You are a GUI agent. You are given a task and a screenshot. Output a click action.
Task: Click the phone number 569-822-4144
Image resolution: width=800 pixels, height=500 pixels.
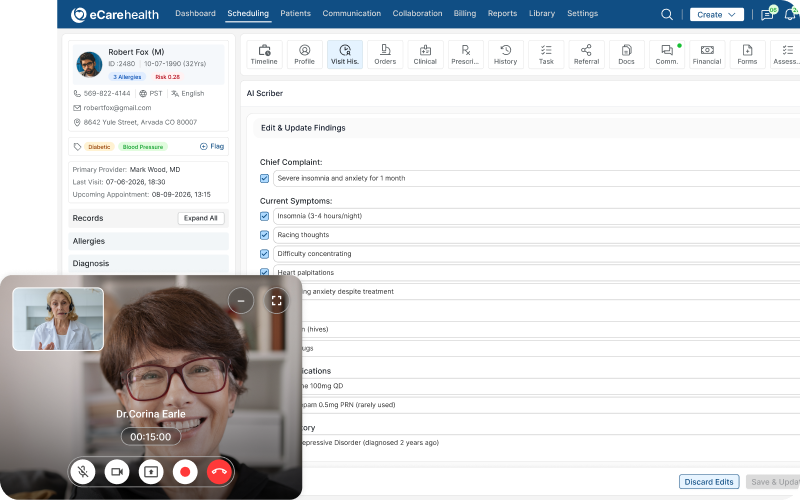pyautogui.click(x=107, y=94)
